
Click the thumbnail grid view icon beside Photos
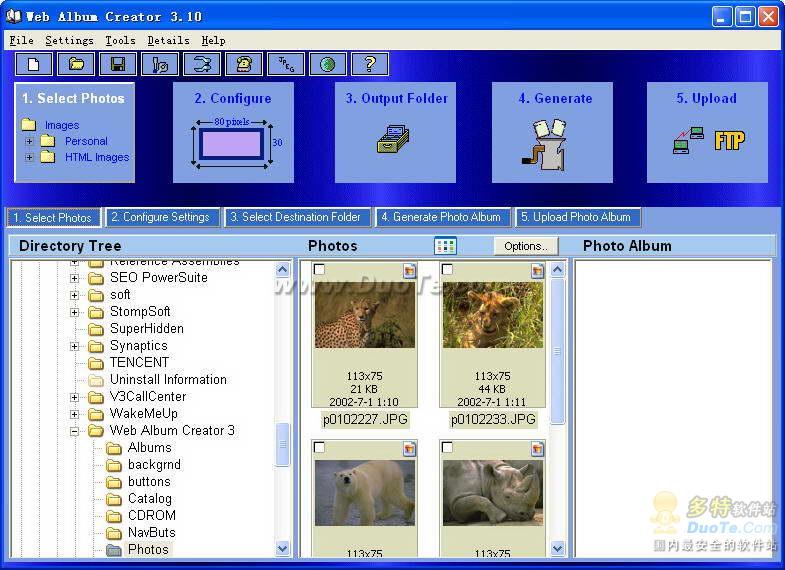pyautogui.click(x=445, y=246)
